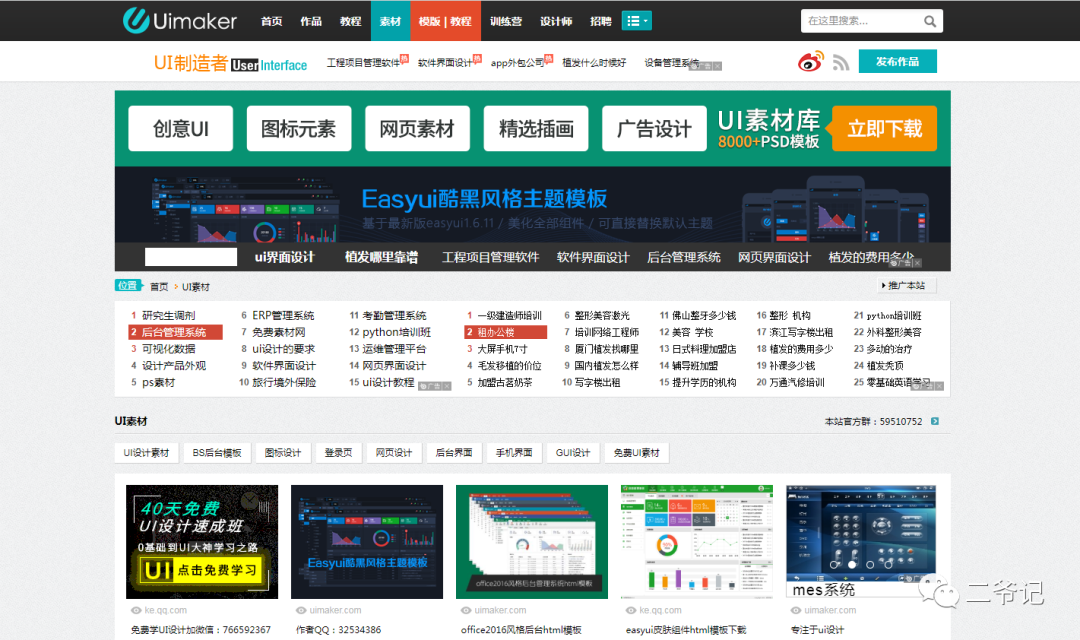Open the 广告设计 category button
The width and height of the screenshot is (1080, 640).
click(654, 129)
